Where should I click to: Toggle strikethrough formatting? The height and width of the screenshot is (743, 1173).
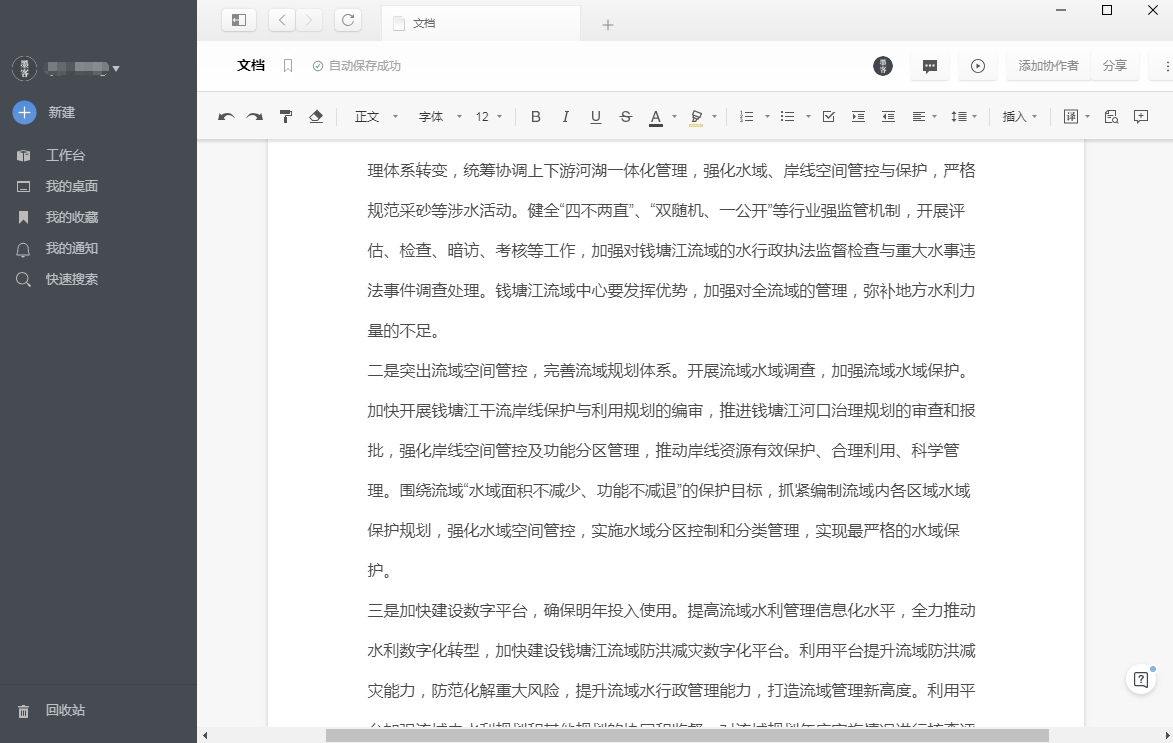pos(626,117)
